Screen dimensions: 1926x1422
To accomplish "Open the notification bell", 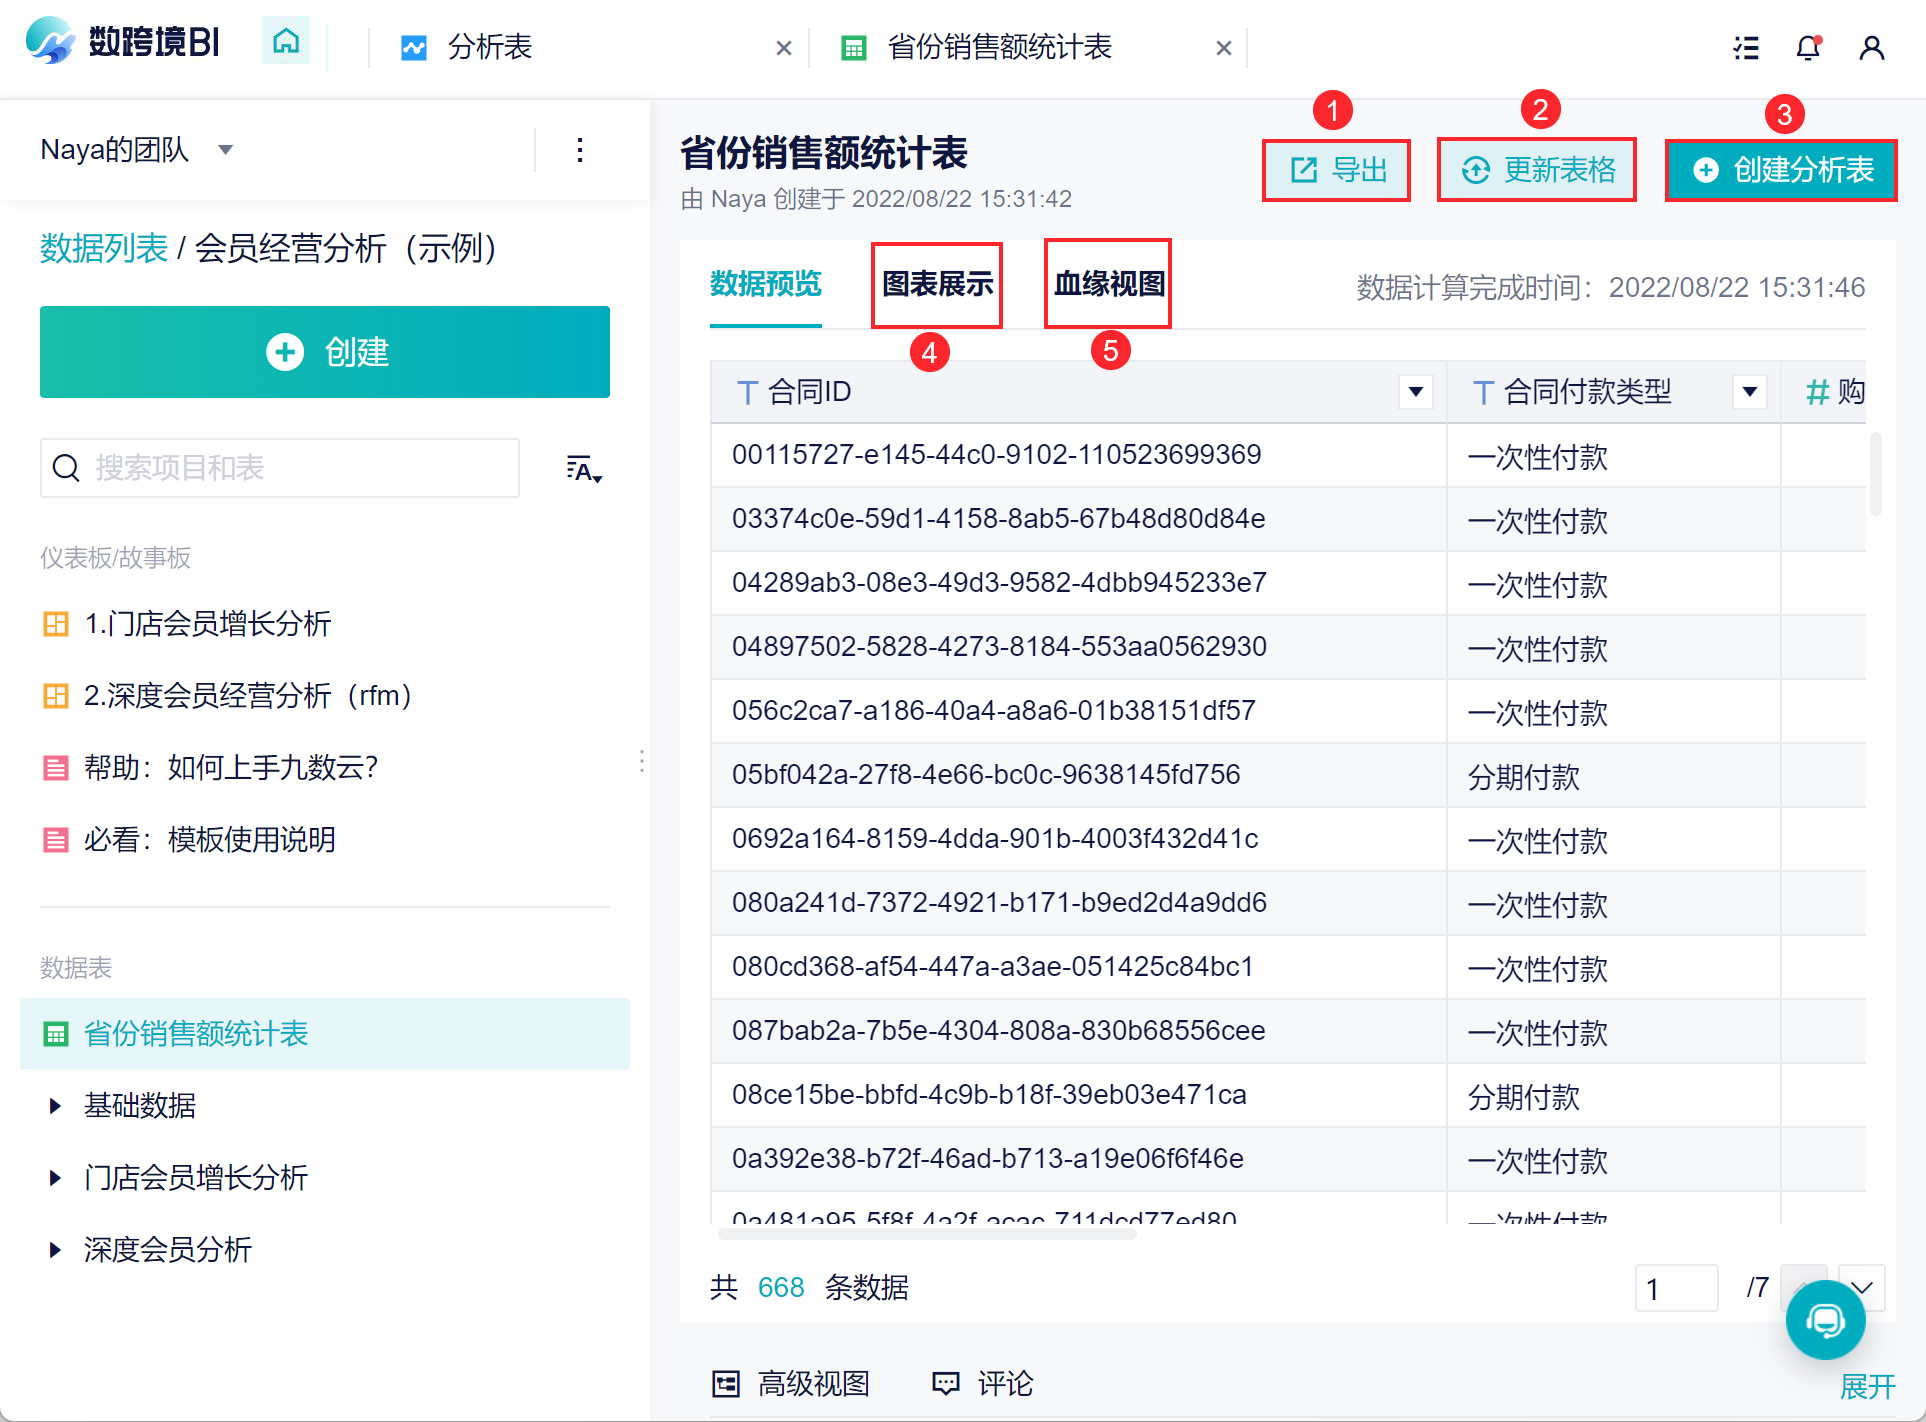I will (1808, 47).
